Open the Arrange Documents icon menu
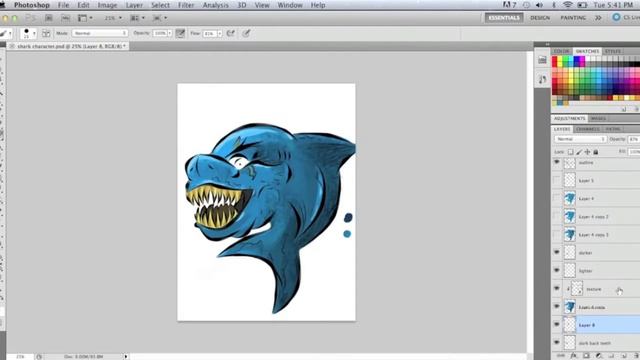This screenshot has height=360, width=640. click(137, 18)
